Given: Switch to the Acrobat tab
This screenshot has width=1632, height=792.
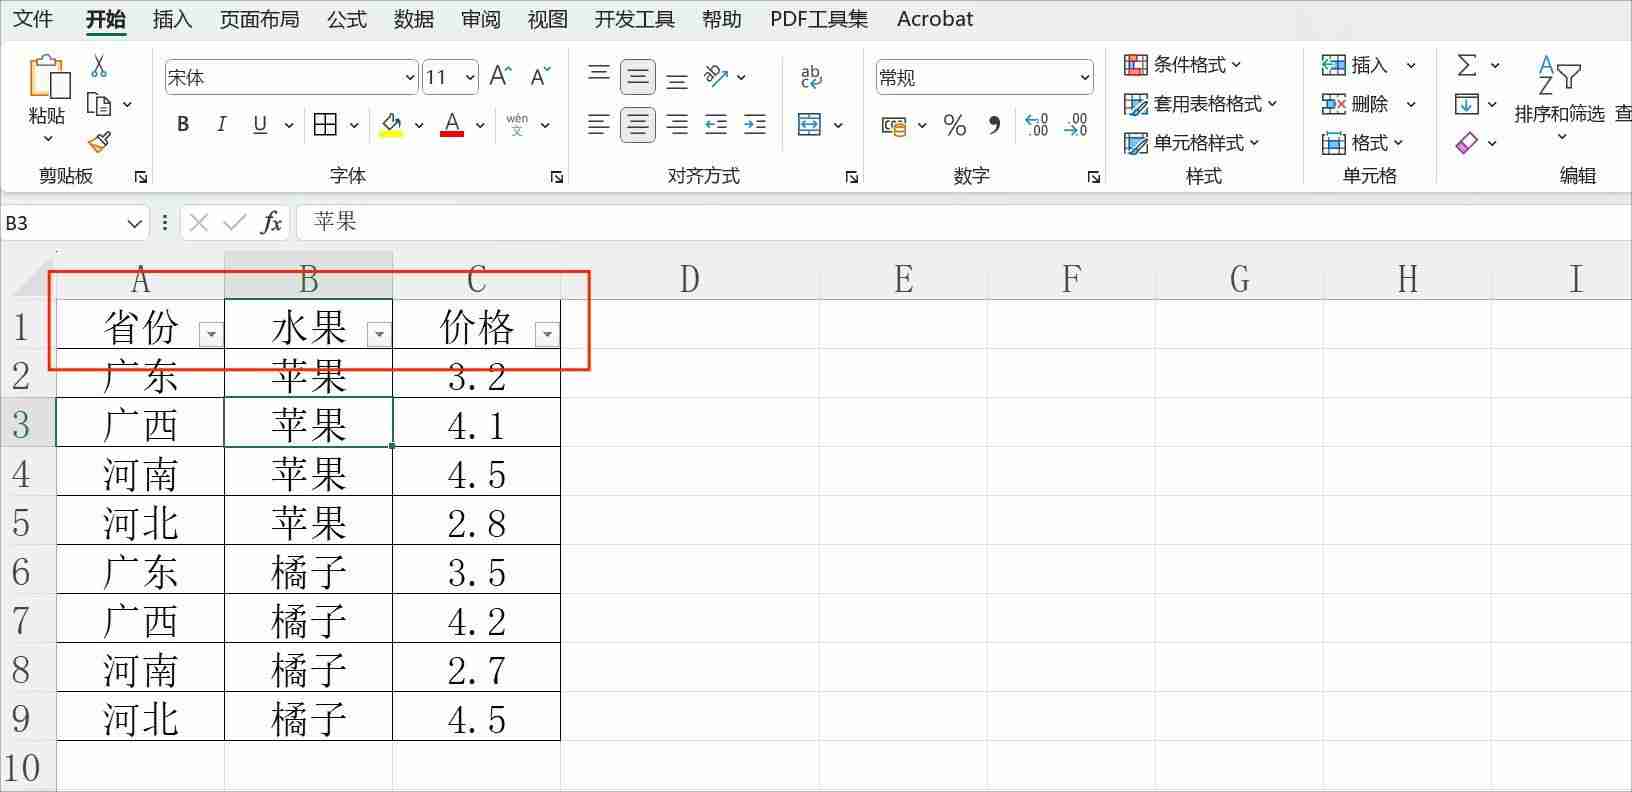Looking at the screenshot, I should click(935, 19).
